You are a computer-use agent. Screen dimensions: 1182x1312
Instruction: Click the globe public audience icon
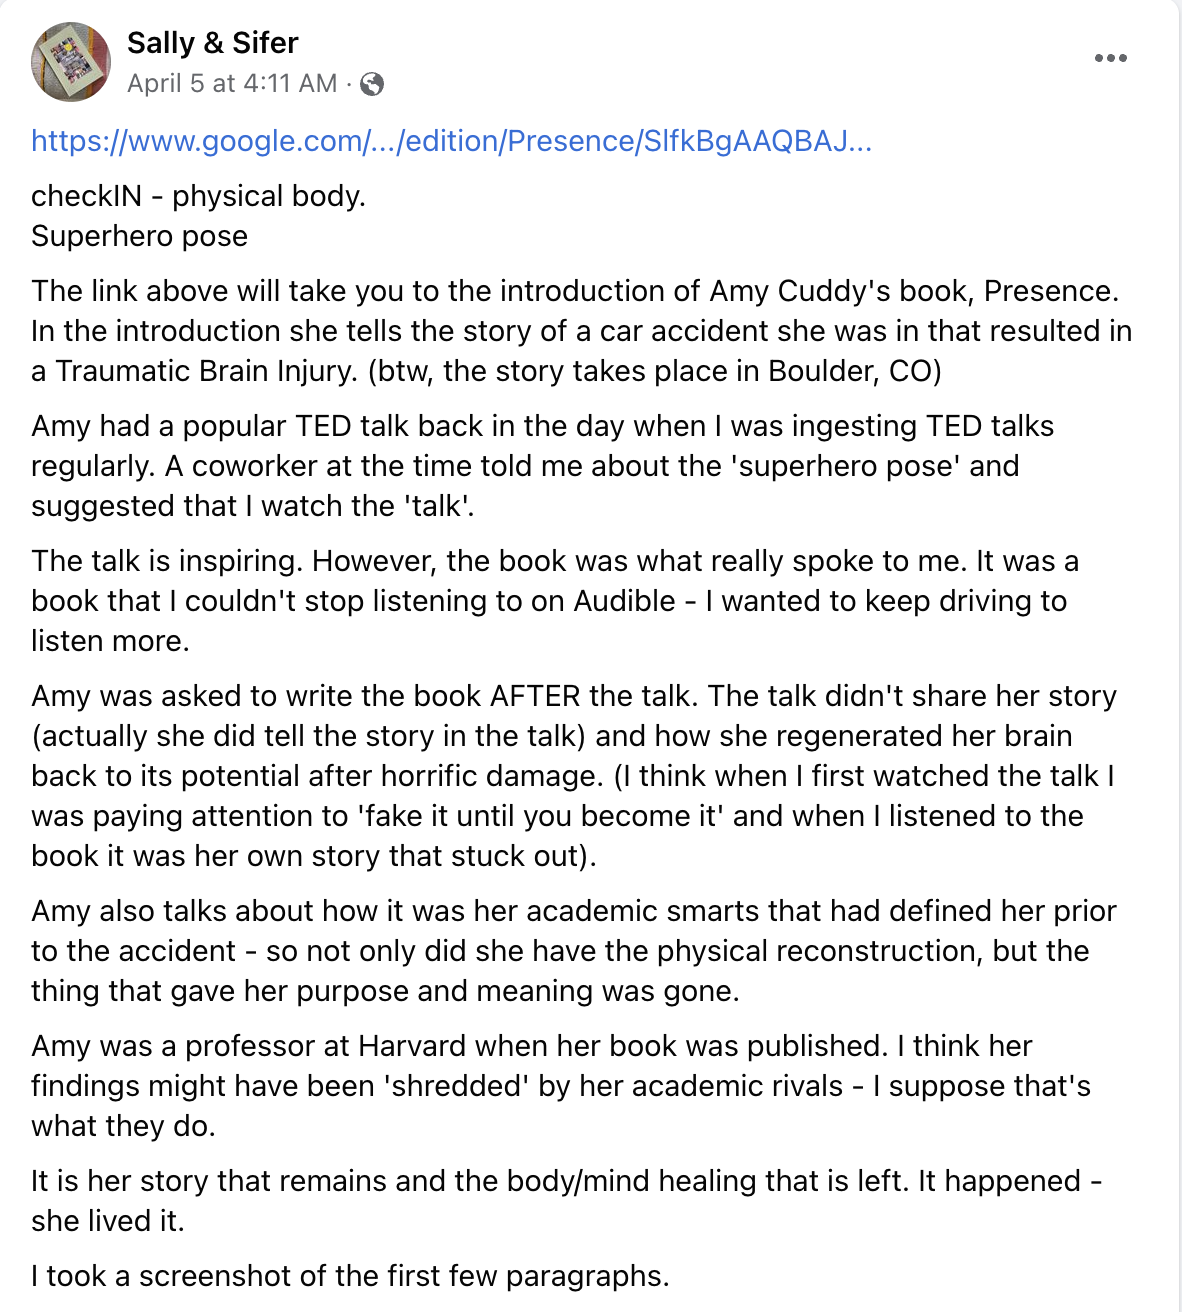pos(372,84)
